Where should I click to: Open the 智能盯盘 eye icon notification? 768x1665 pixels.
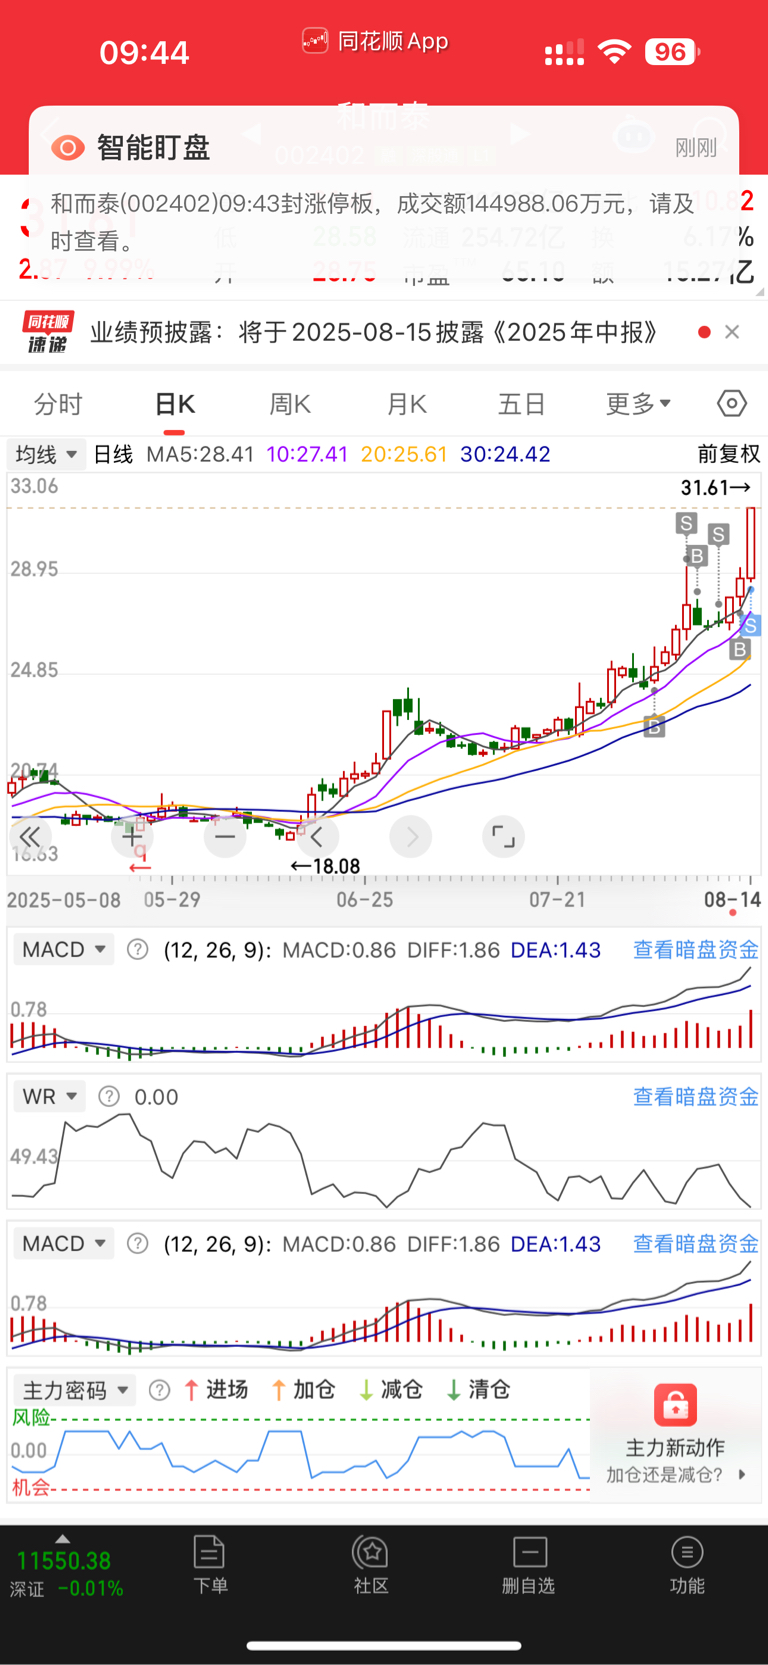click(68, 148)
